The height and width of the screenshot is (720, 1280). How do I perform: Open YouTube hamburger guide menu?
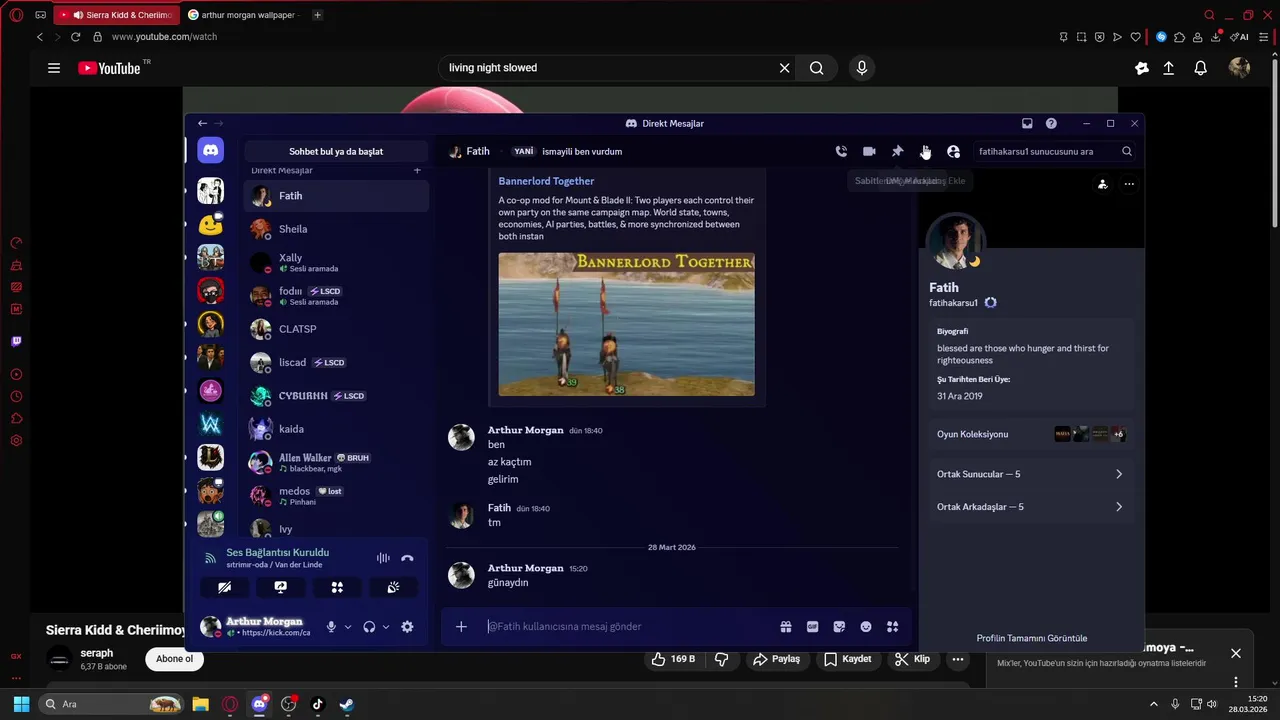coord(54,68)
